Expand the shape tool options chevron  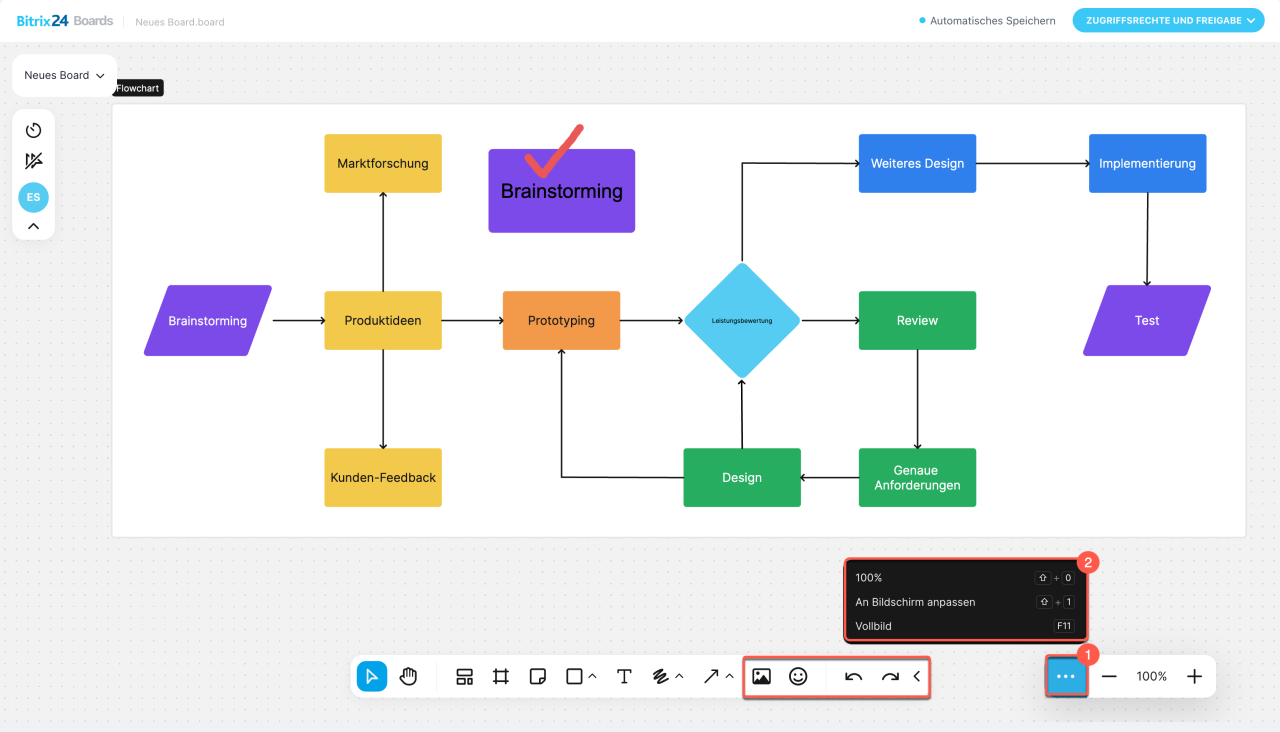click(x=593, y=677)
